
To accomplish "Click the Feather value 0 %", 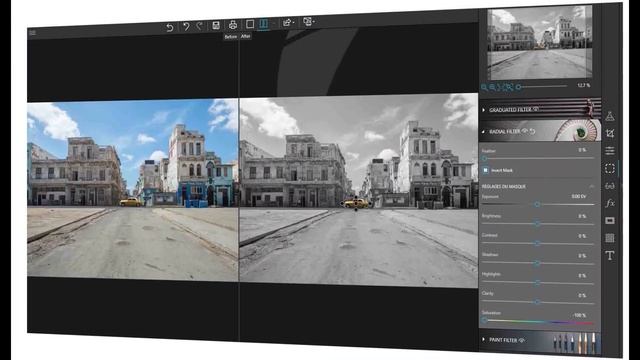I will point(582,150).
